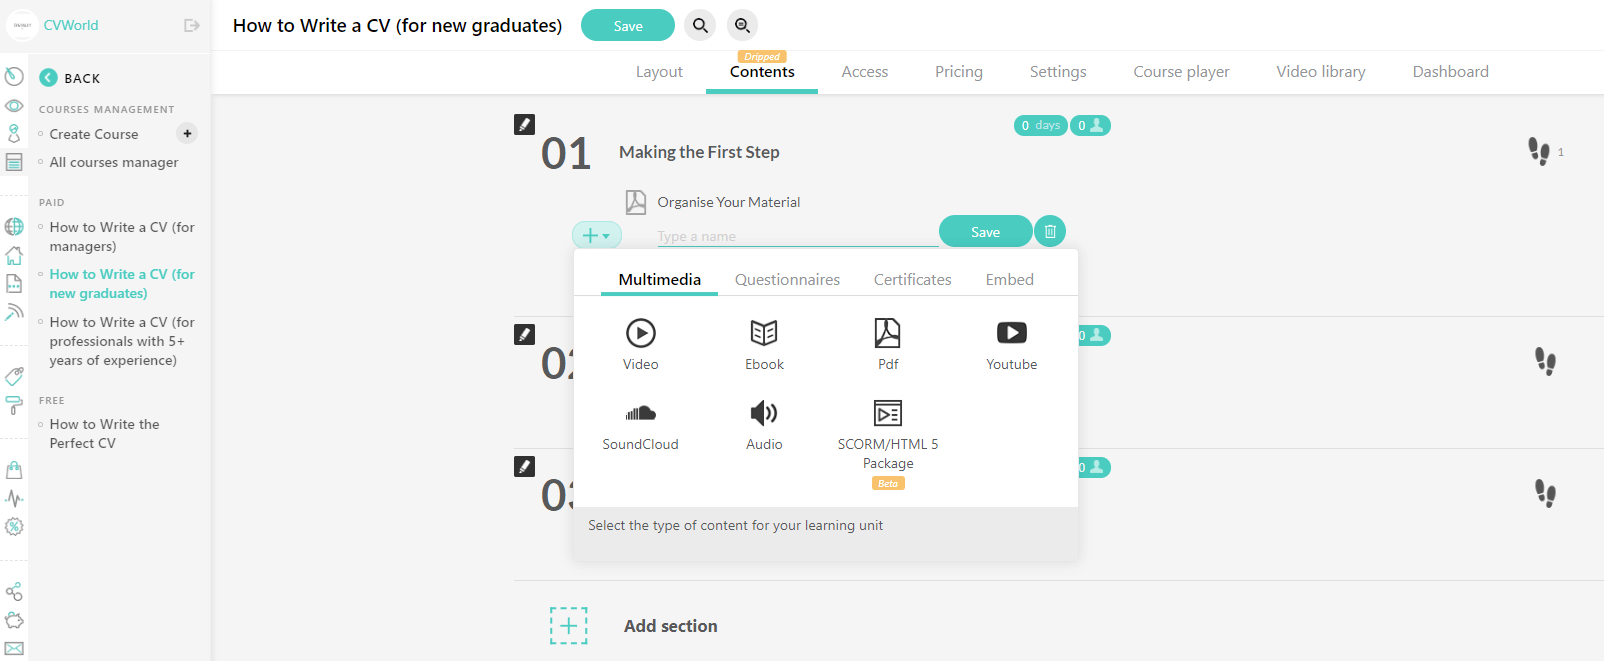Select the Youtube content type
Screen dimensions: 1604x661
coord(1011,333)
